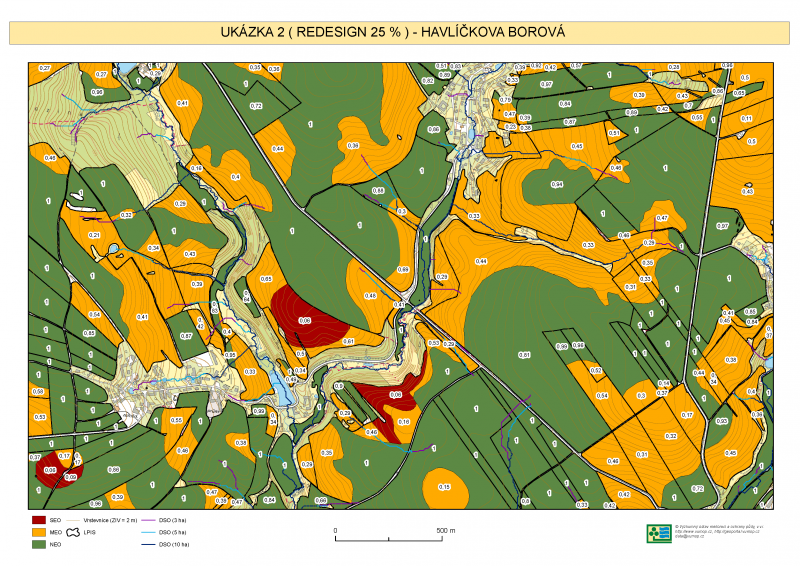Click the orange field labeled 0.65
This screenshot has height=566, width=800.
coord(267,279)
